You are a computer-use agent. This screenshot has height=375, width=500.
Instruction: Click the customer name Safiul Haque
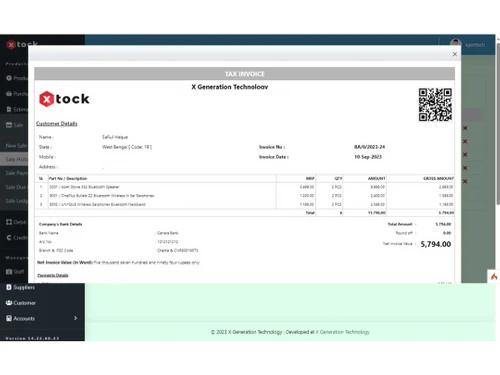115,137
